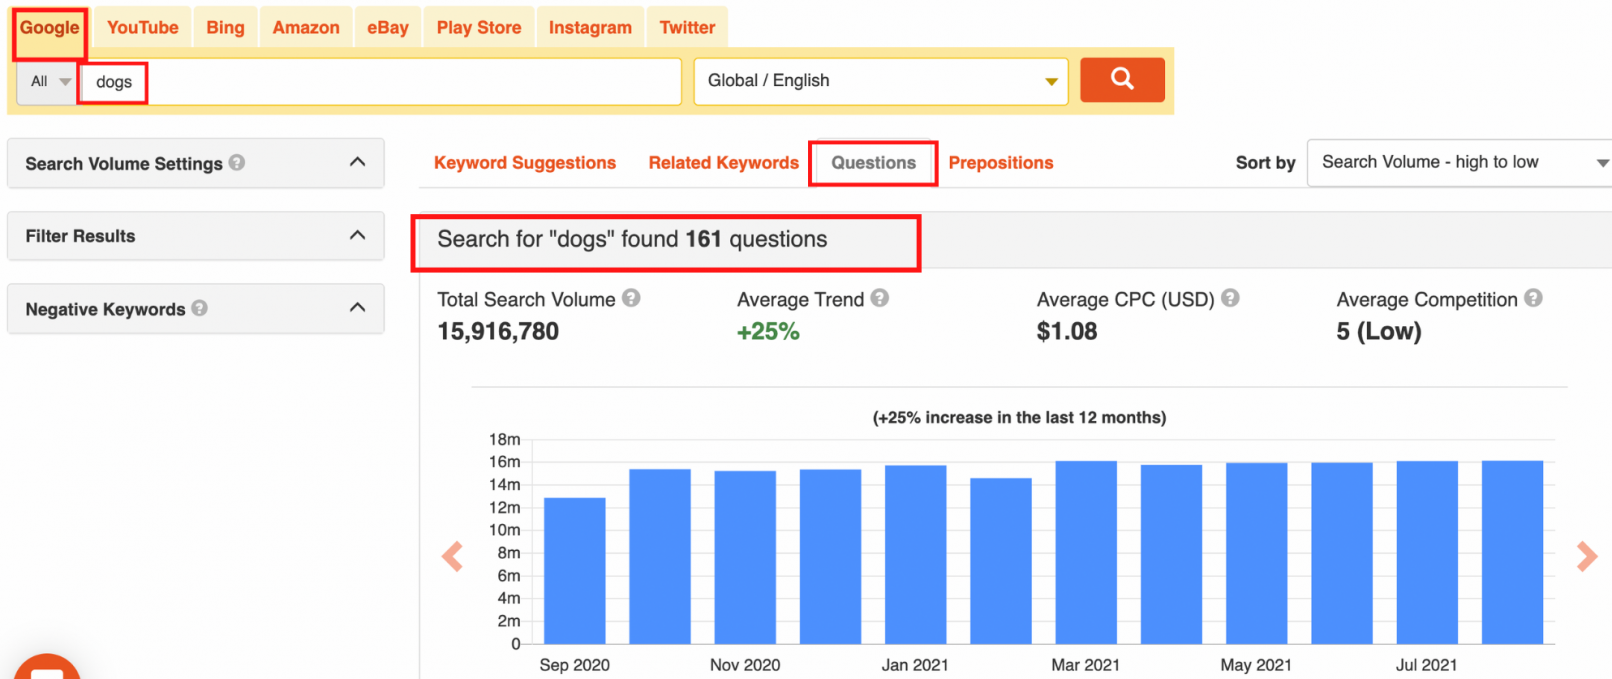The width and height of the screenshot is (1612, 679).
Task: View Average Competition help icon
Action: [x=1534, y=297]
